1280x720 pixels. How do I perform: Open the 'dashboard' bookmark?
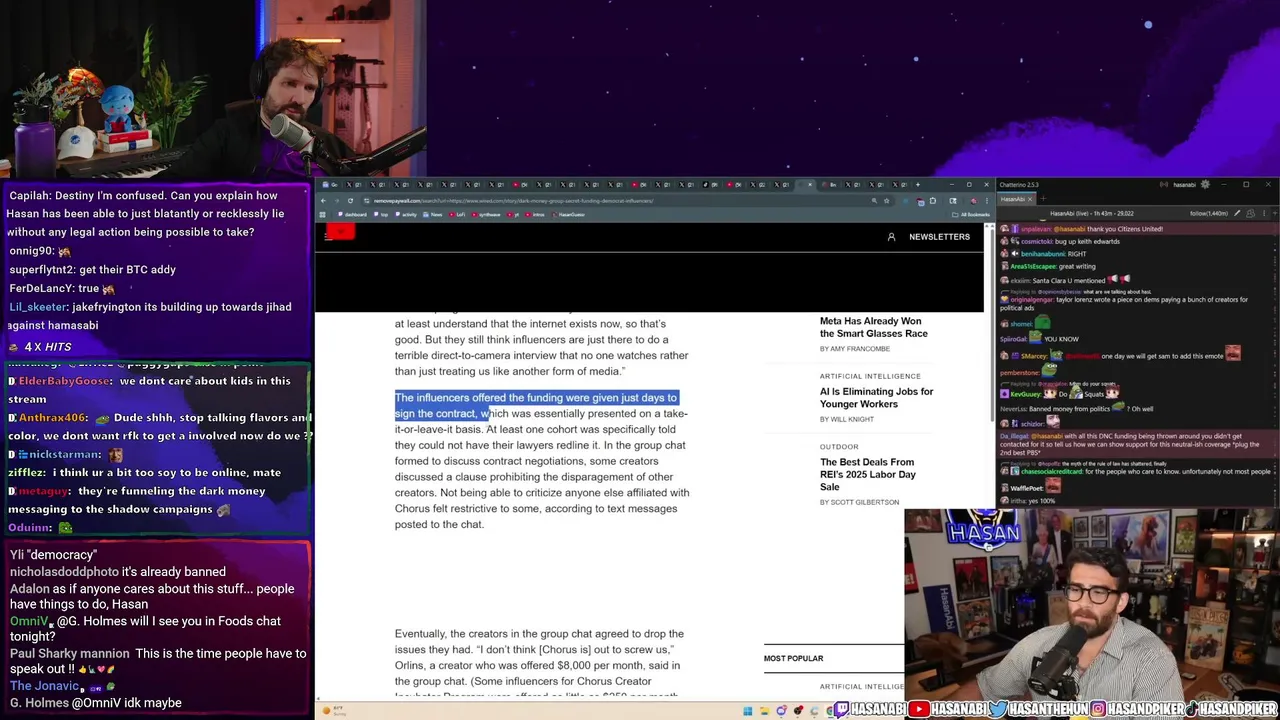click(352, 215)
